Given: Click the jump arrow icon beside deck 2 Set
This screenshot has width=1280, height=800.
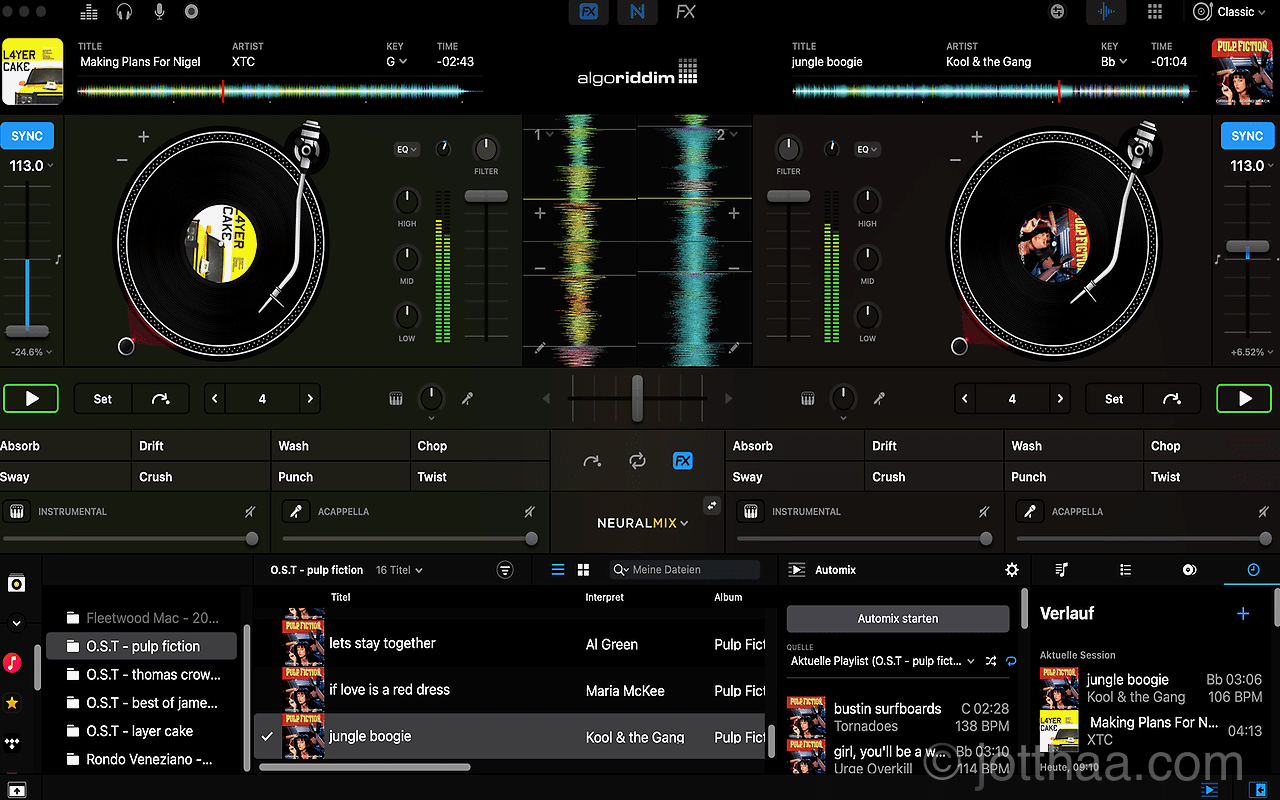Looking at the screenshot, I should 1172,399.
